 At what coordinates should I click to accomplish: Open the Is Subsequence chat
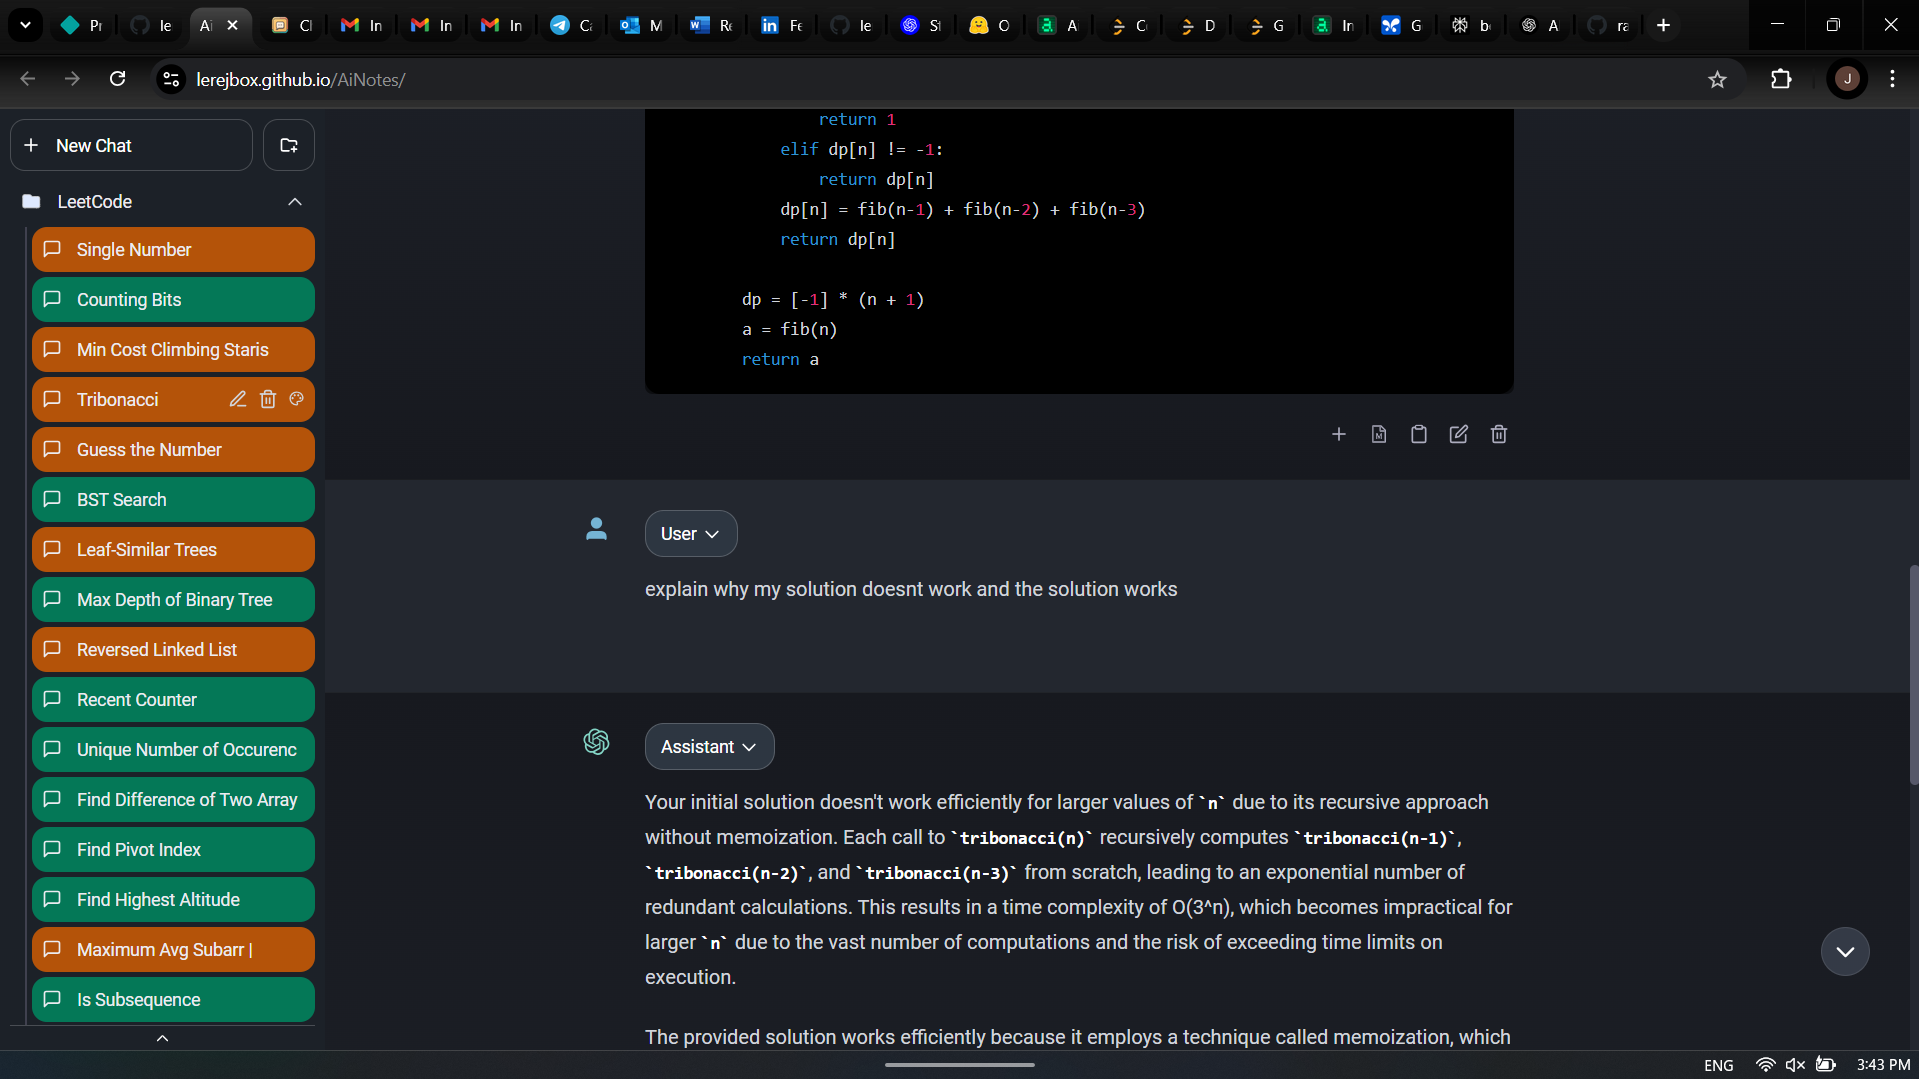coord(173,1000)
